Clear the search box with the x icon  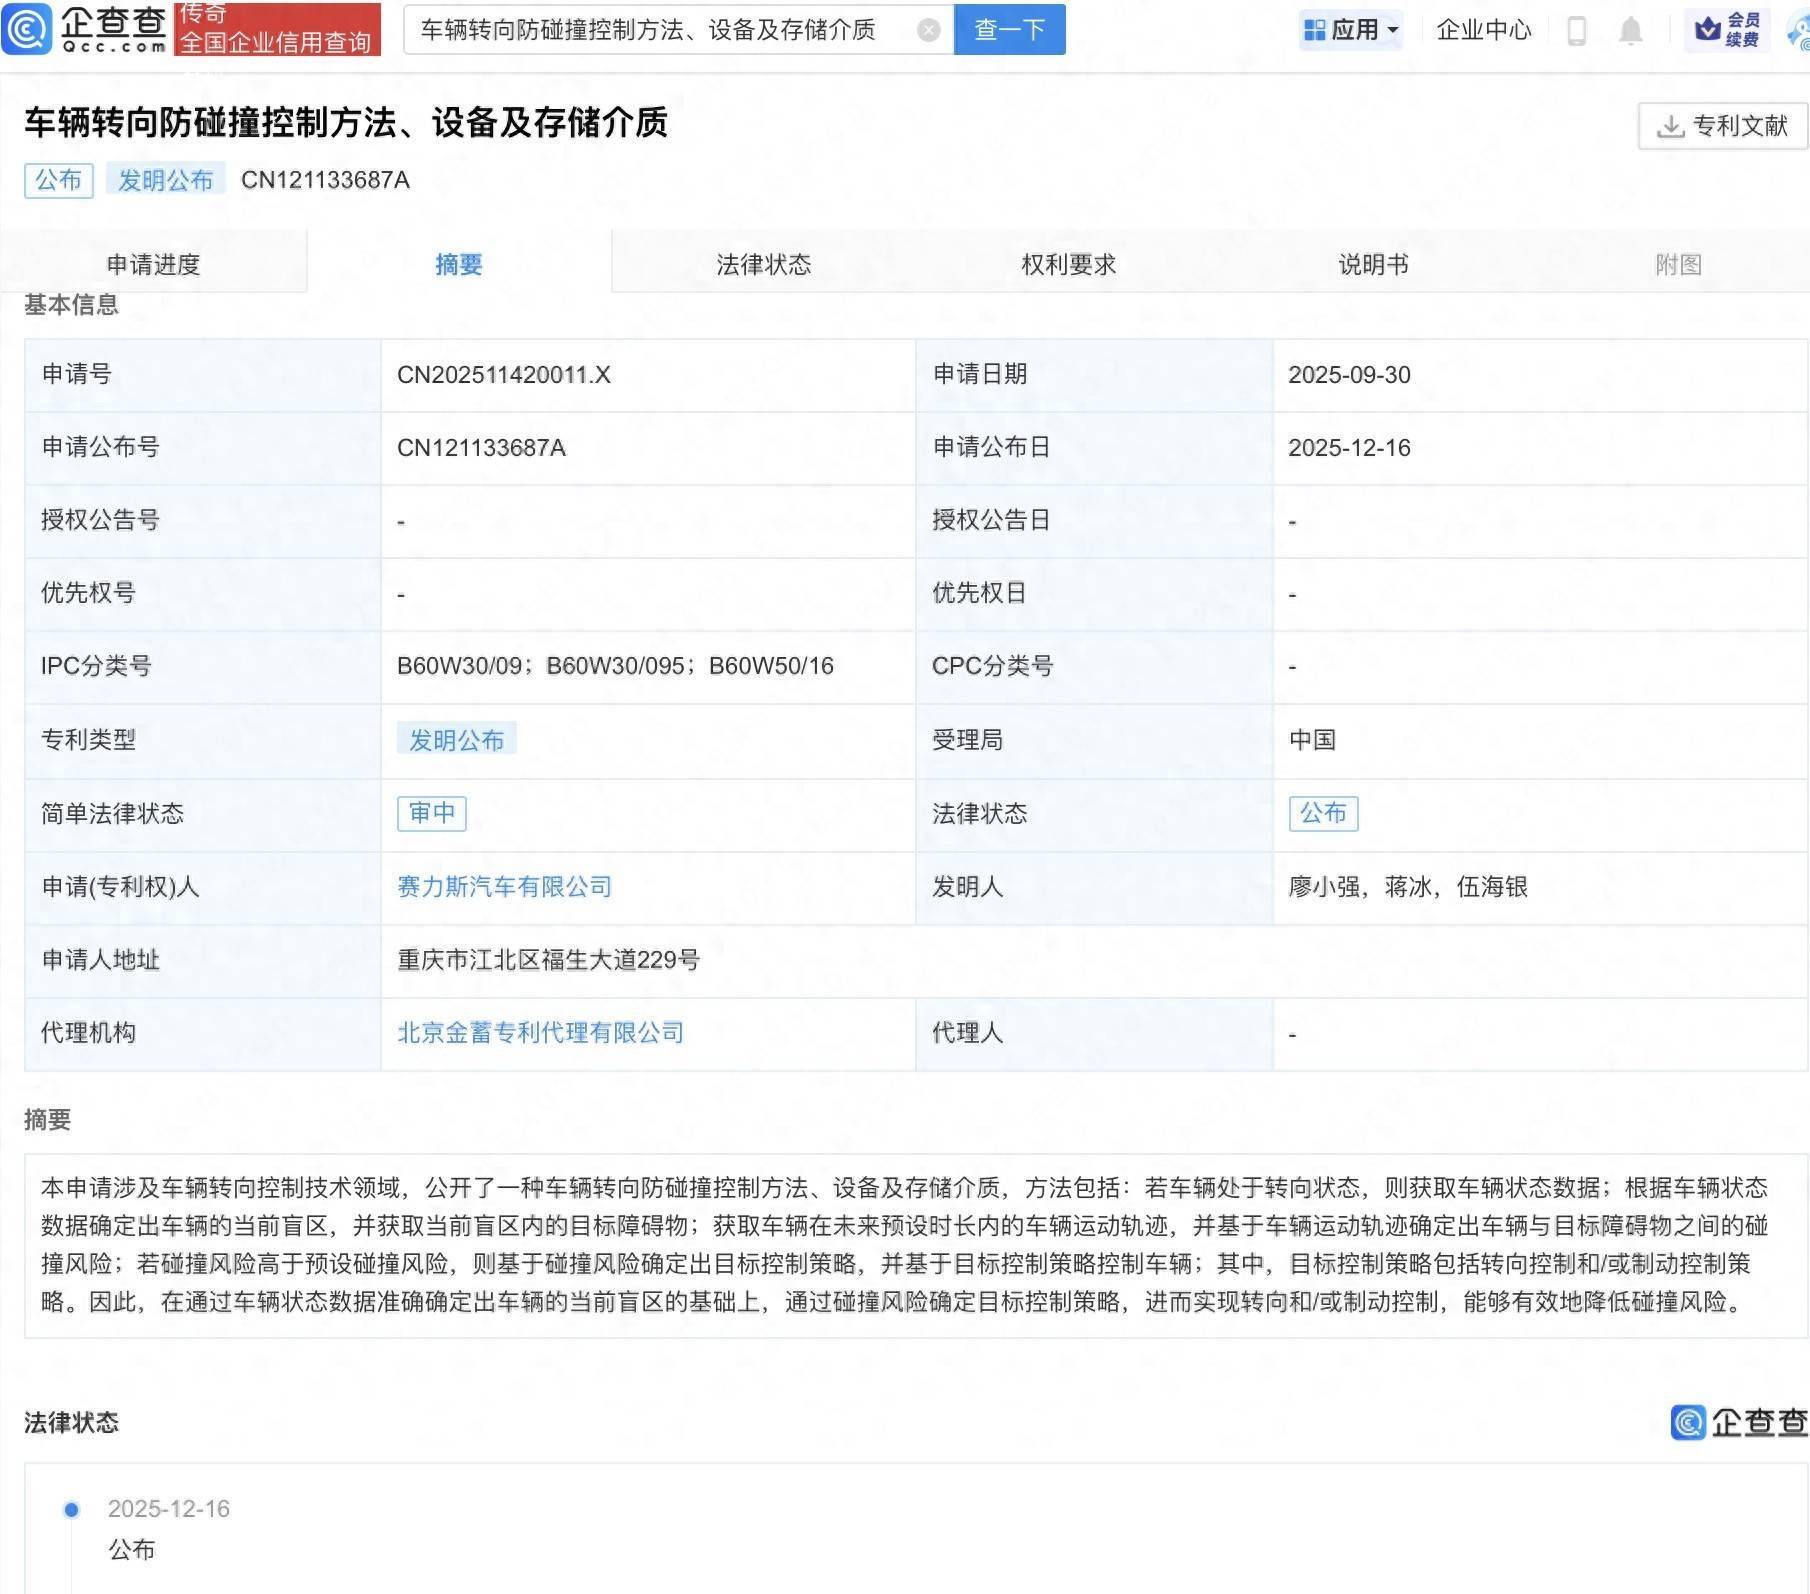click(930, 30)
